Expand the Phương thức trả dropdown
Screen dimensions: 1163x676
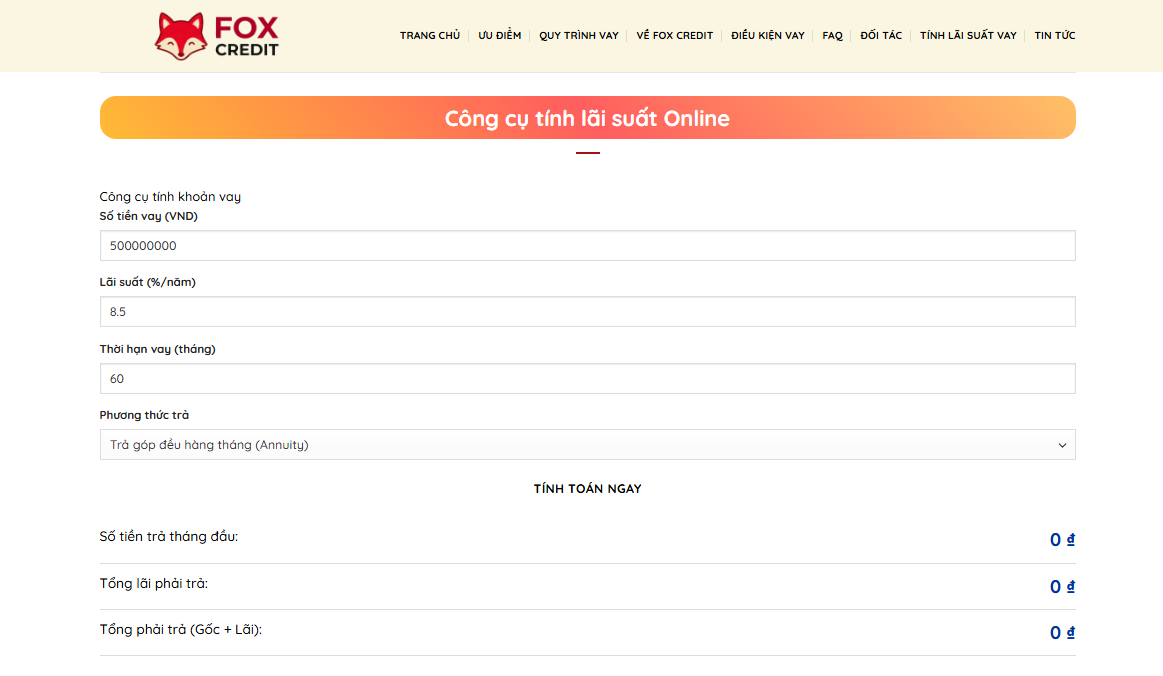tap(587, 444)
